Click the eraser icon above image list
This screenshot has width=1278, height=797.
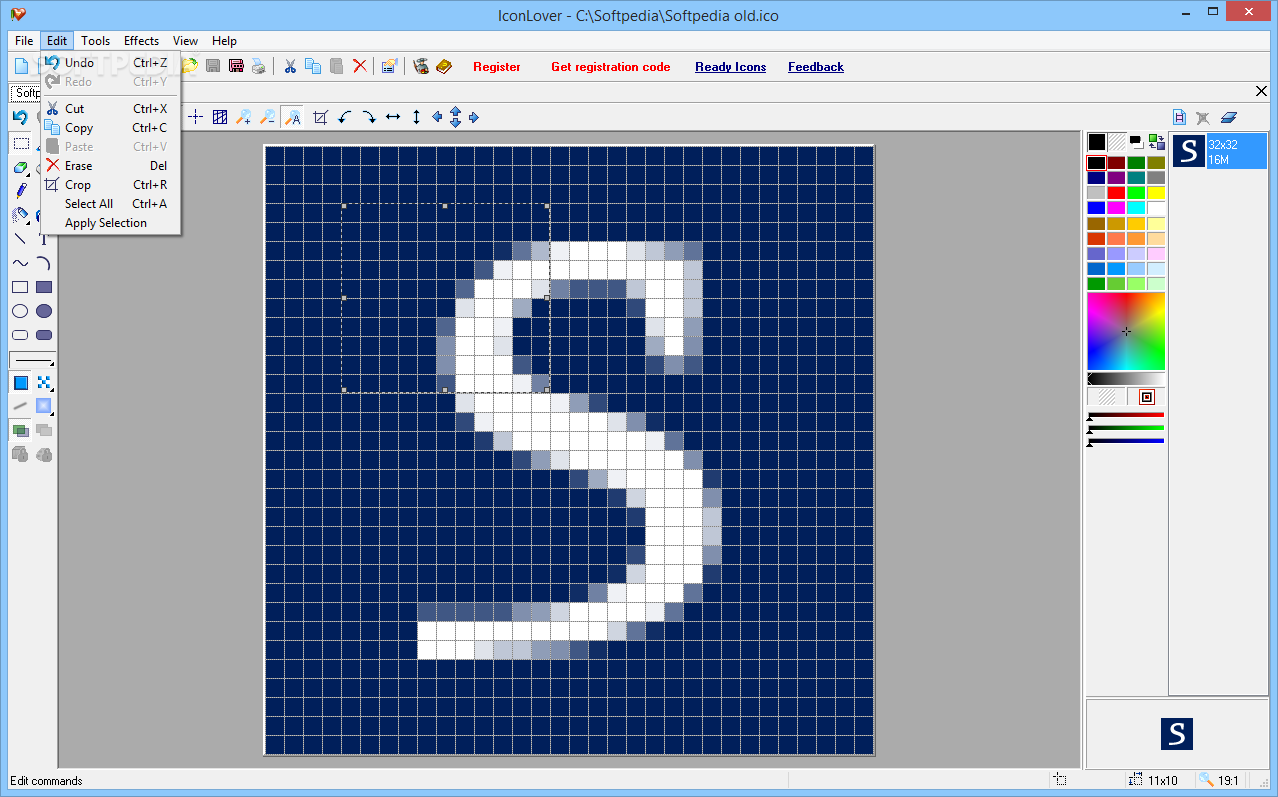pyautogui.click(x=1229, y=118)
